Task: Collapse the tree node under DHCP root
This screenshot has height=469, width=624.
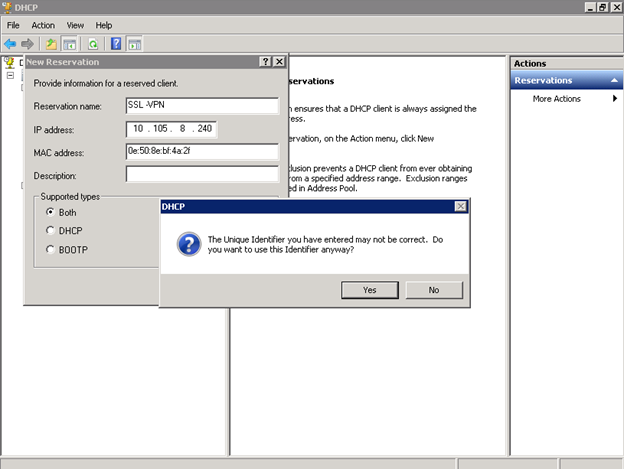Action: (10, 76)
